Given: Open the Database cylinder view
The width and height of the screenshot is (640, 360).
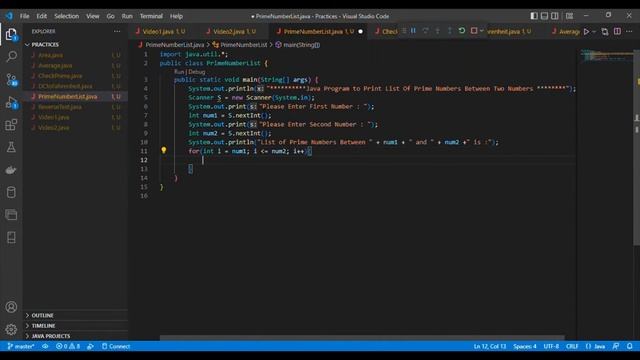Looking at the screenshot, I should 11,192.
